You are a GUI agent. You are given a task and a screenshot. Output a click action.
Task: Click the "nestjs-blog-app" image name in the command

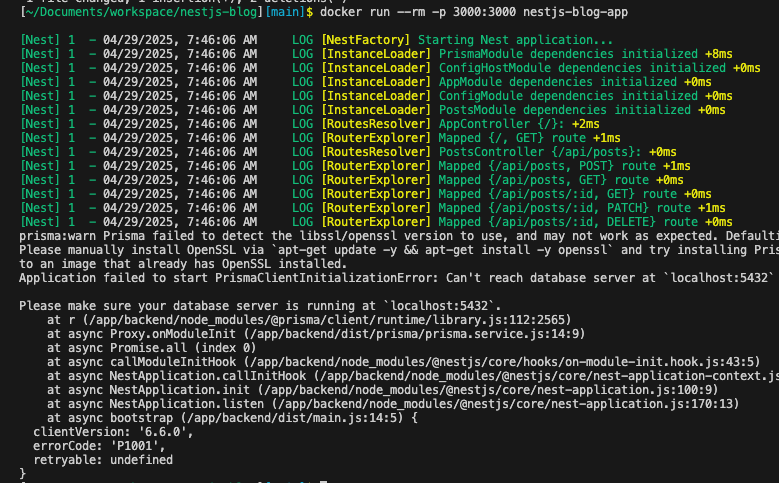point(576,12)
